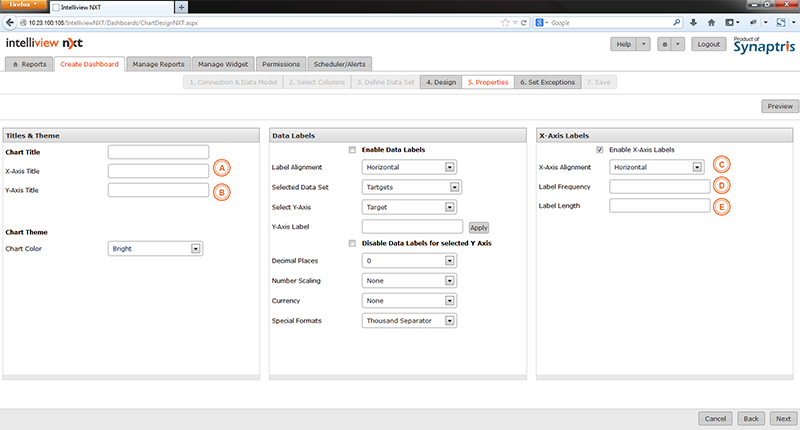Enable Data Labels checkbox
The image size is (800, 430).
pyautogui.click(x=352, y=150)
